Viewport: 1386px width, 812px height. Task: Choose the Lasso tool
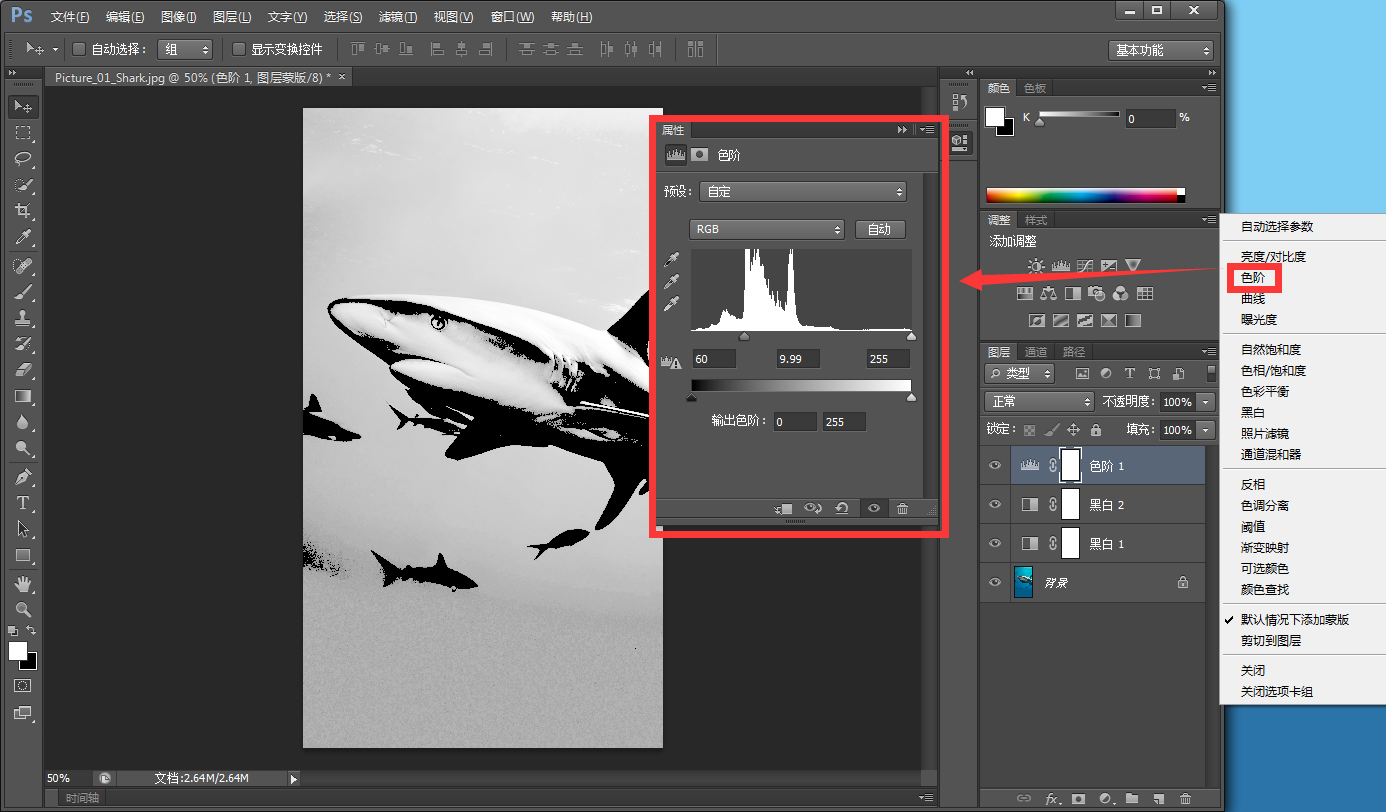pos(23,159)
